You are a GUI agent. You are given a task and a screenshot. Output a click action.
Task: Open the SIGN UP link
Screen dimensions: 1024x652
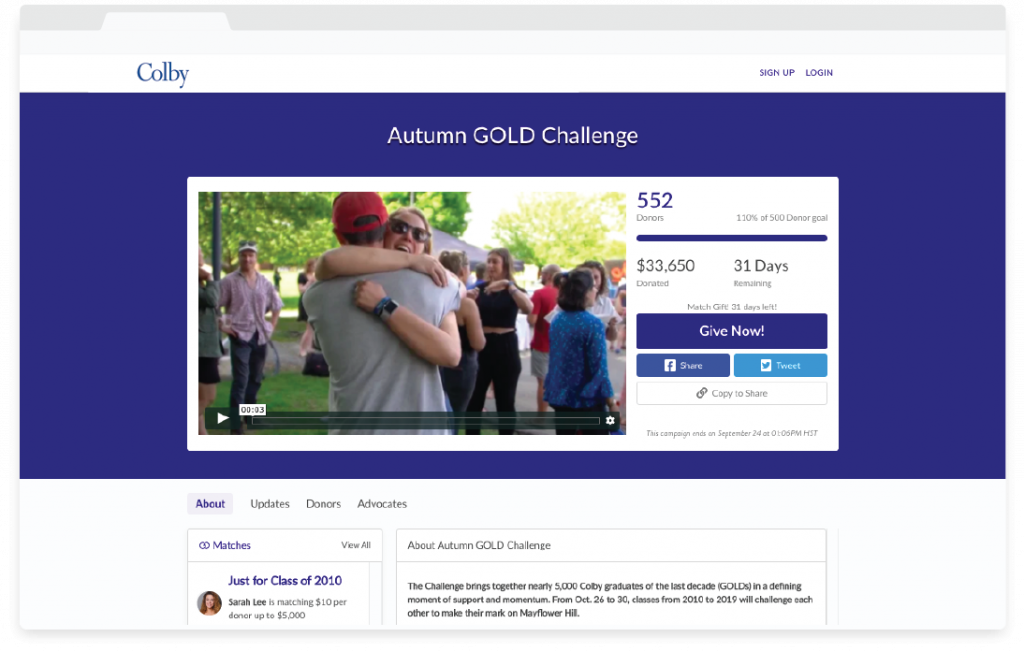point(776,73)
